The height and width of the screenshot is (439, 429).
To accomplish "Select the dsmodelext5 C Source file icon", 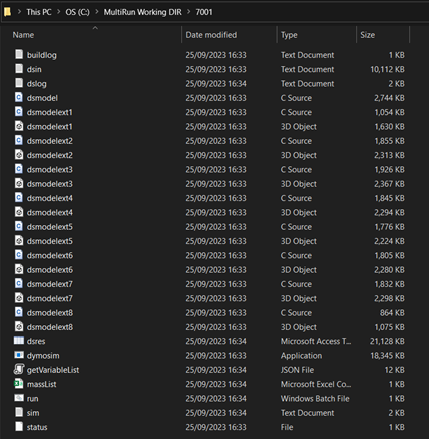I will 19,226.
